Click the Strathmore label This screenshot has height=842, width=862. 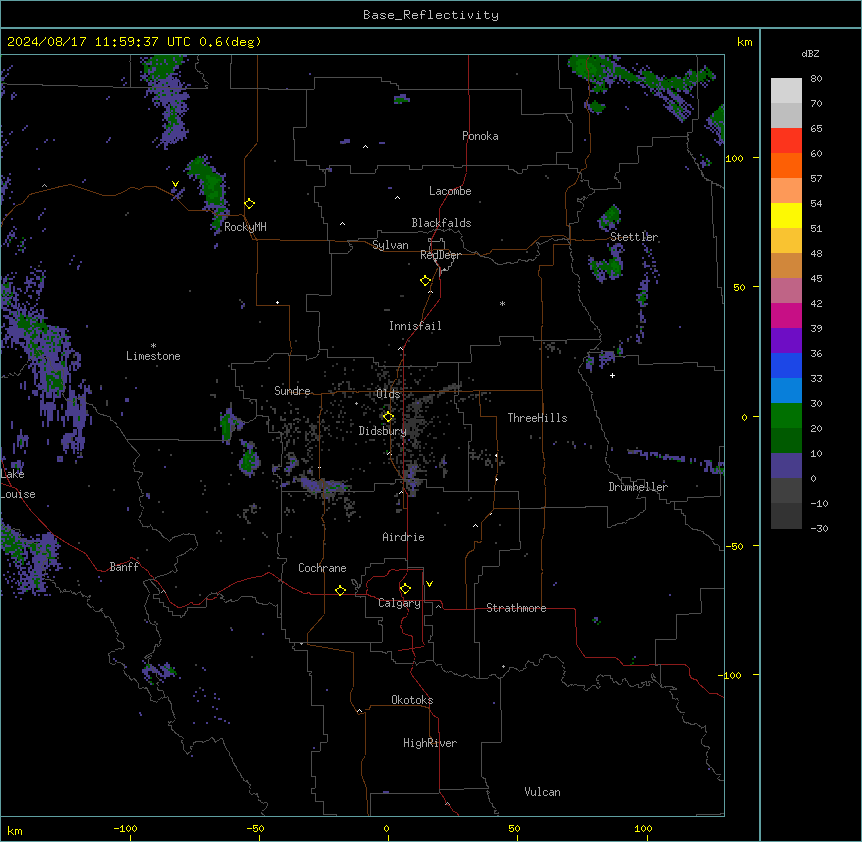click(x=516, y=608)
